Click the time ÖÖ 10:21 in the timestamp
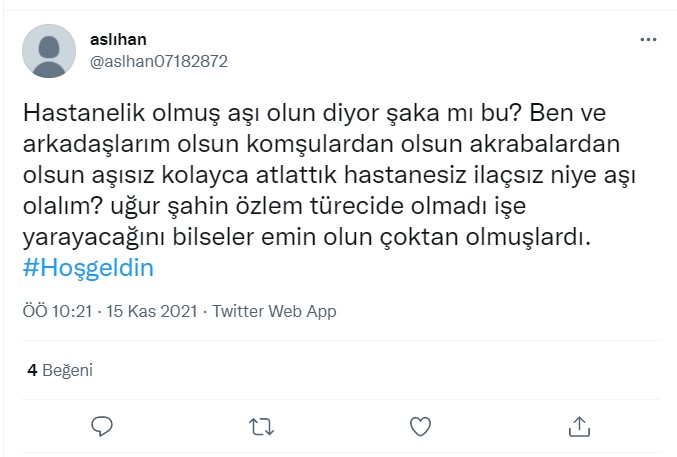677x457 pixels. tap(57, 312)
